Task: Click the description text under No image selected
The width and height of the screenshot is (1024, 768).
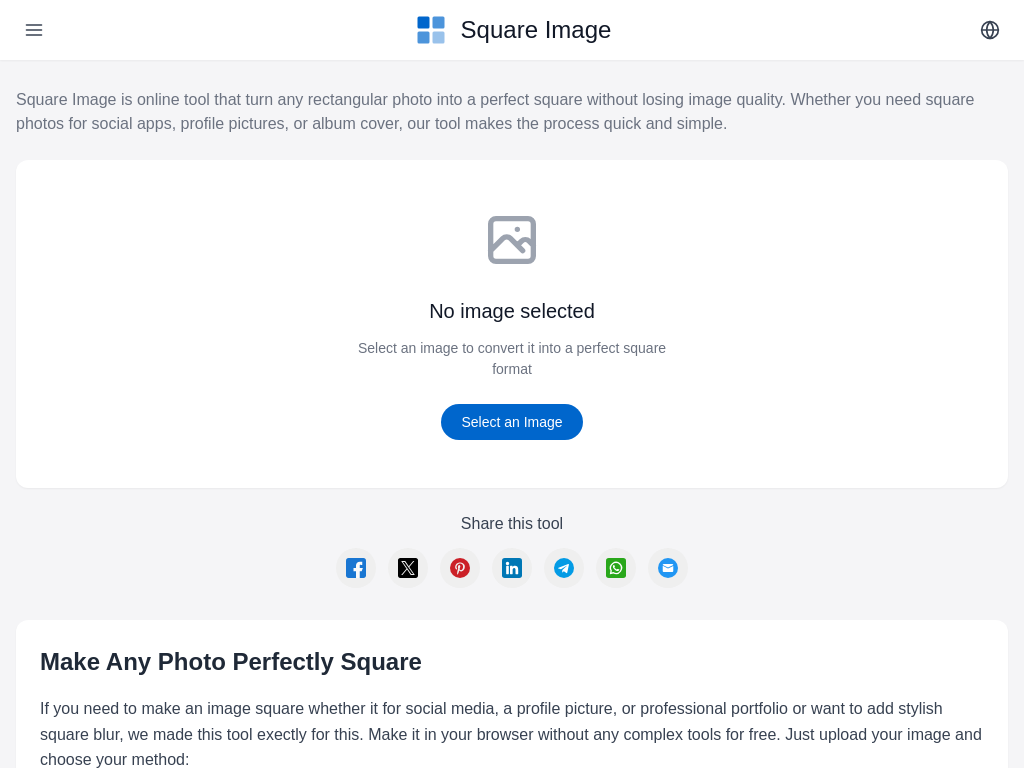Action: tap(512, 358)
